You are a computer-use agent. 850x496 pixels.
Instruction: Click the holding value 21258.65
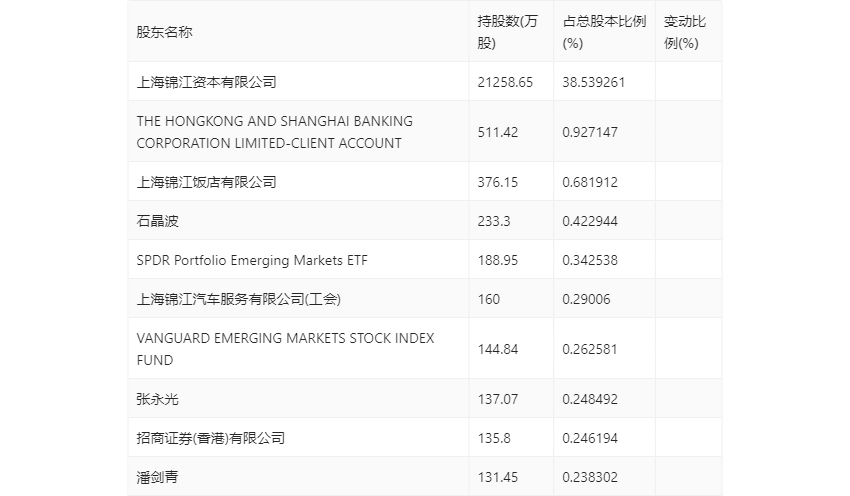click(505, 82)
